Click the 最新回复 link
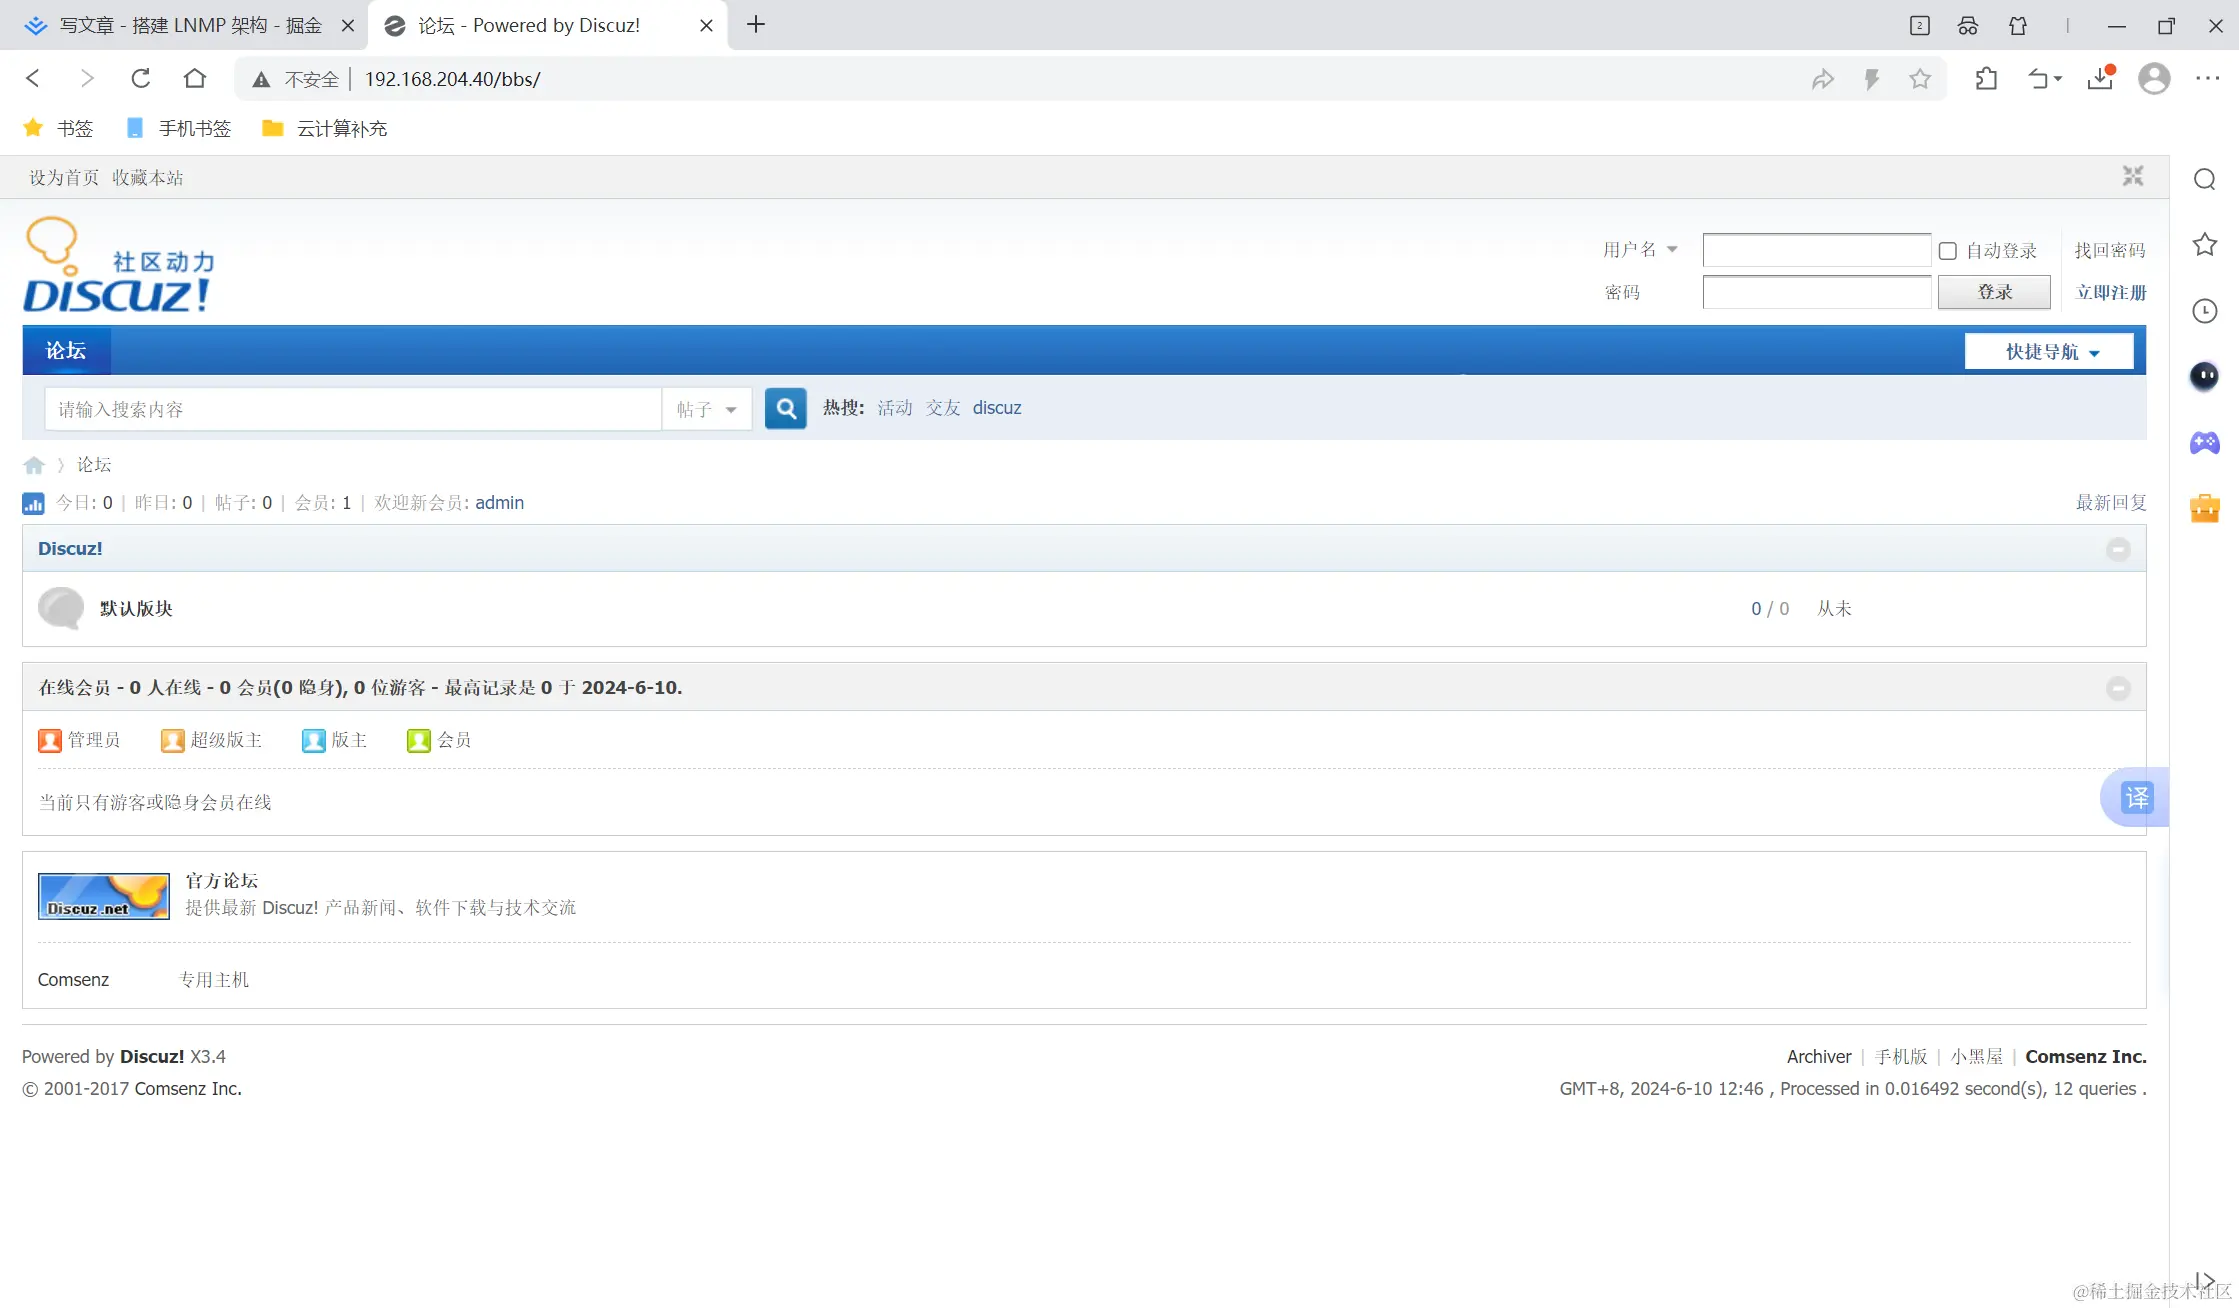This screenshot has height=1308, width=2239. 2111,503
